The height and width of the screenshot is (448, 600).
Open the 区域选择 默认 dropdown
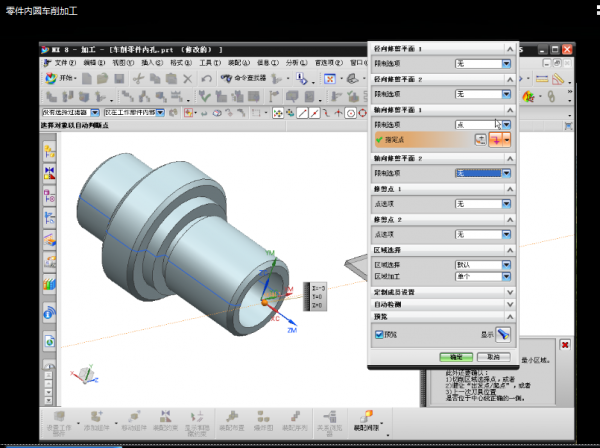[483, 265]
